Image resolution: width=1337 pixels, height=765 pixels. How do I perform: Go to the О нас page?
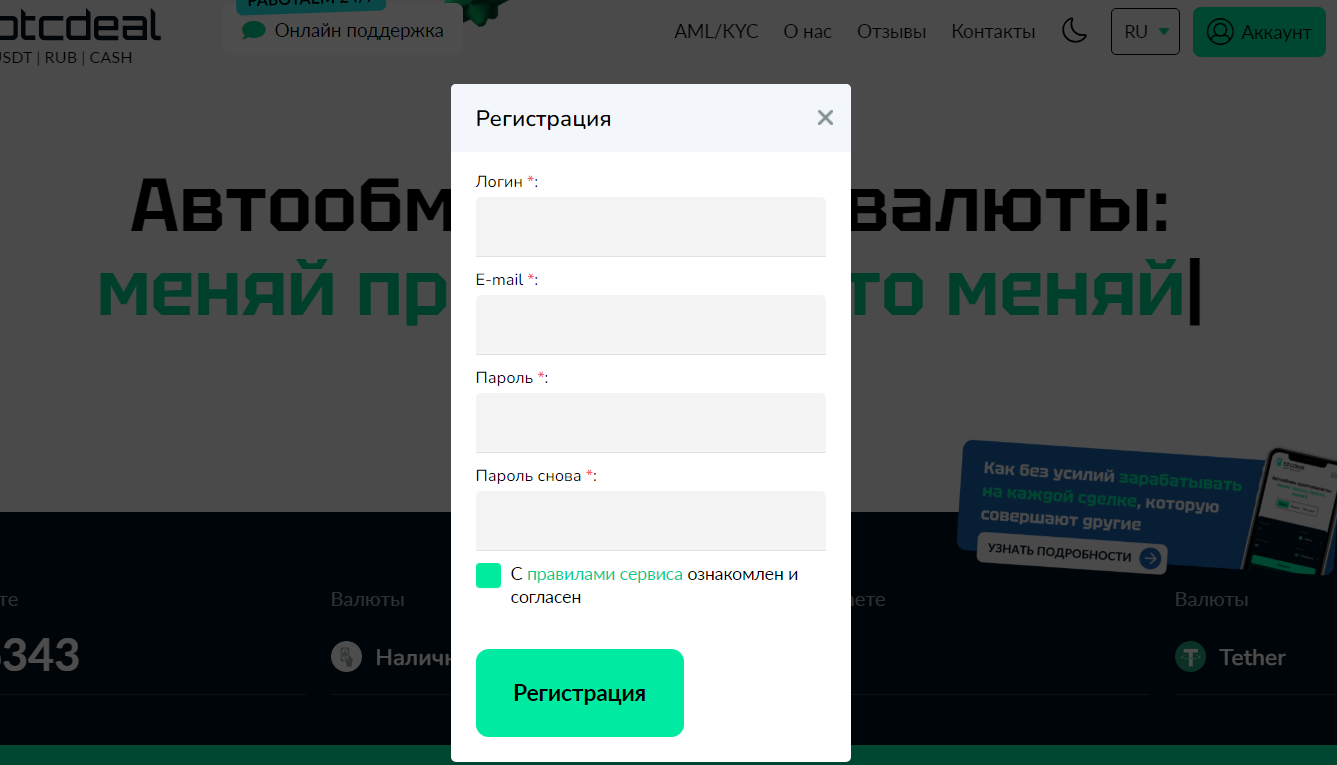[807, 32]
